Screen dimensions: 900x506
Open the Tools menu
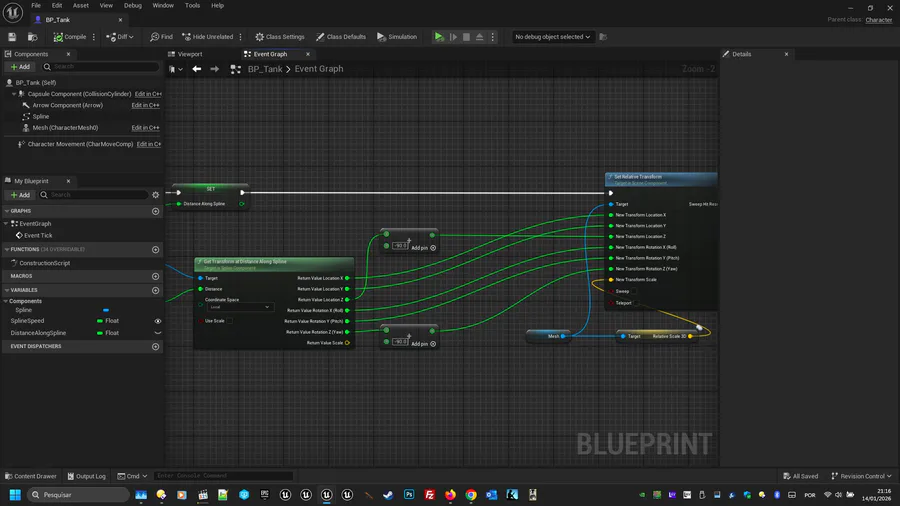[192, 5]
